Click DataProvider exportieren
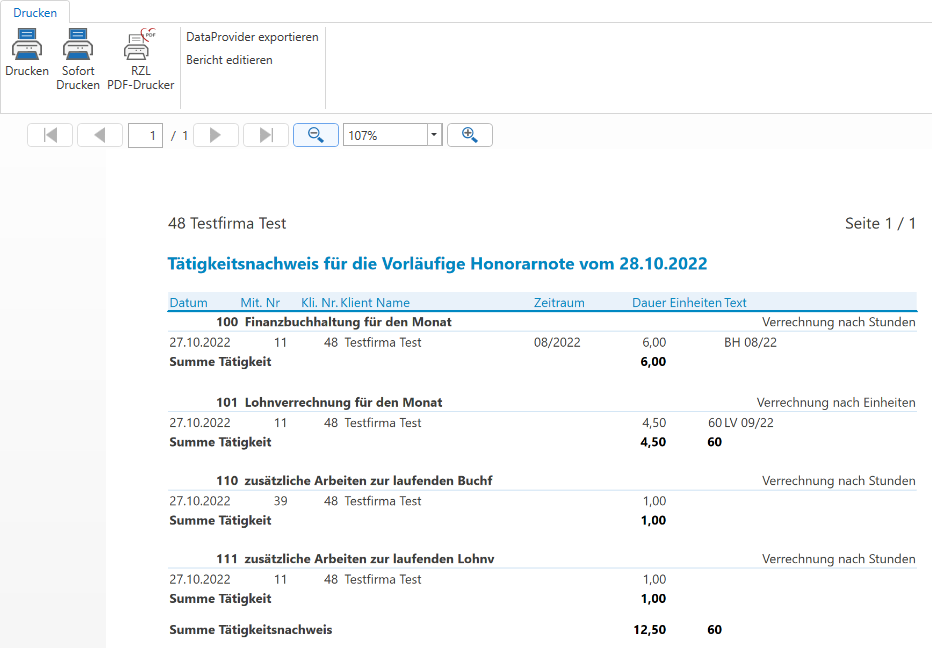The height and width of the screenshot is (648, 932). (x=252, y=37)
